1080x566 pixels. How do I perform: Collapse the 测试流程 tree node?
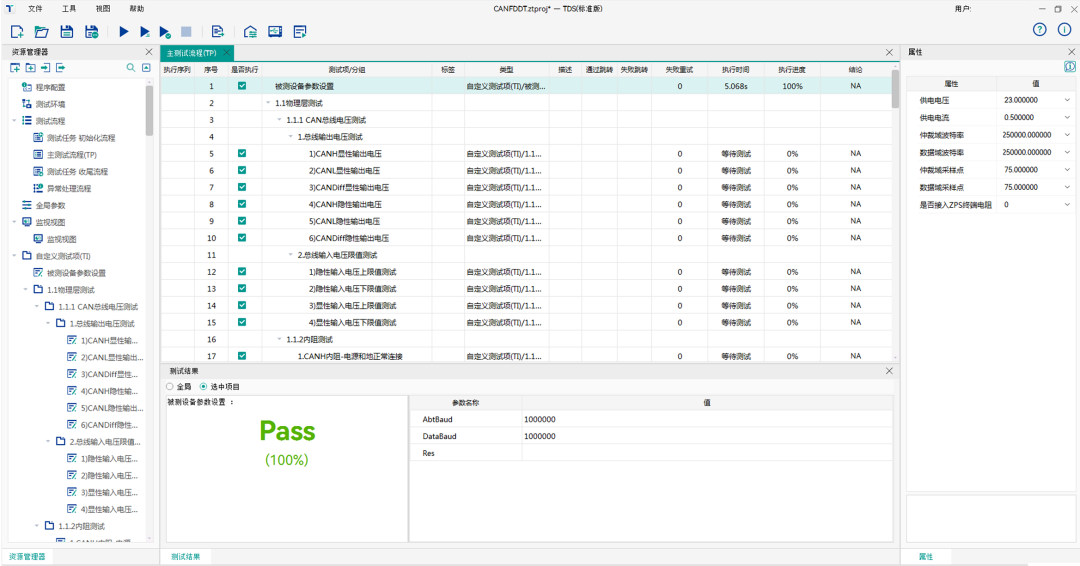[14, 121]
